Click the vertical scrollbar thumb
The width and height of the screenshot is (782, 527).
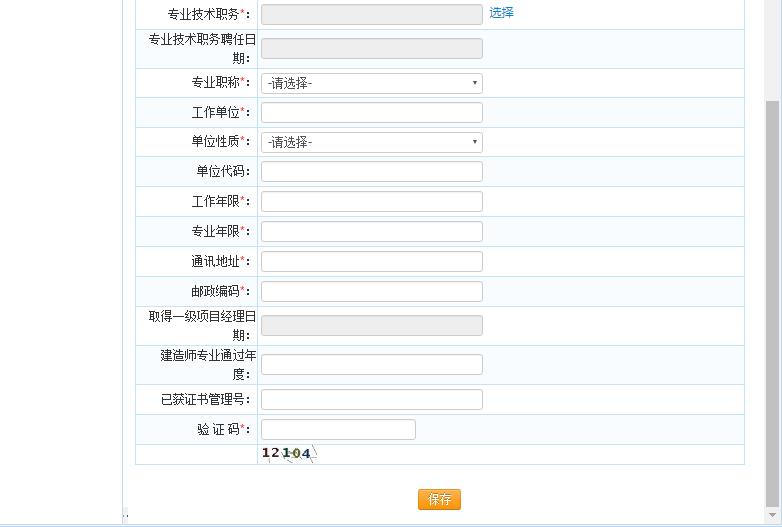click(x=773, y=300)
